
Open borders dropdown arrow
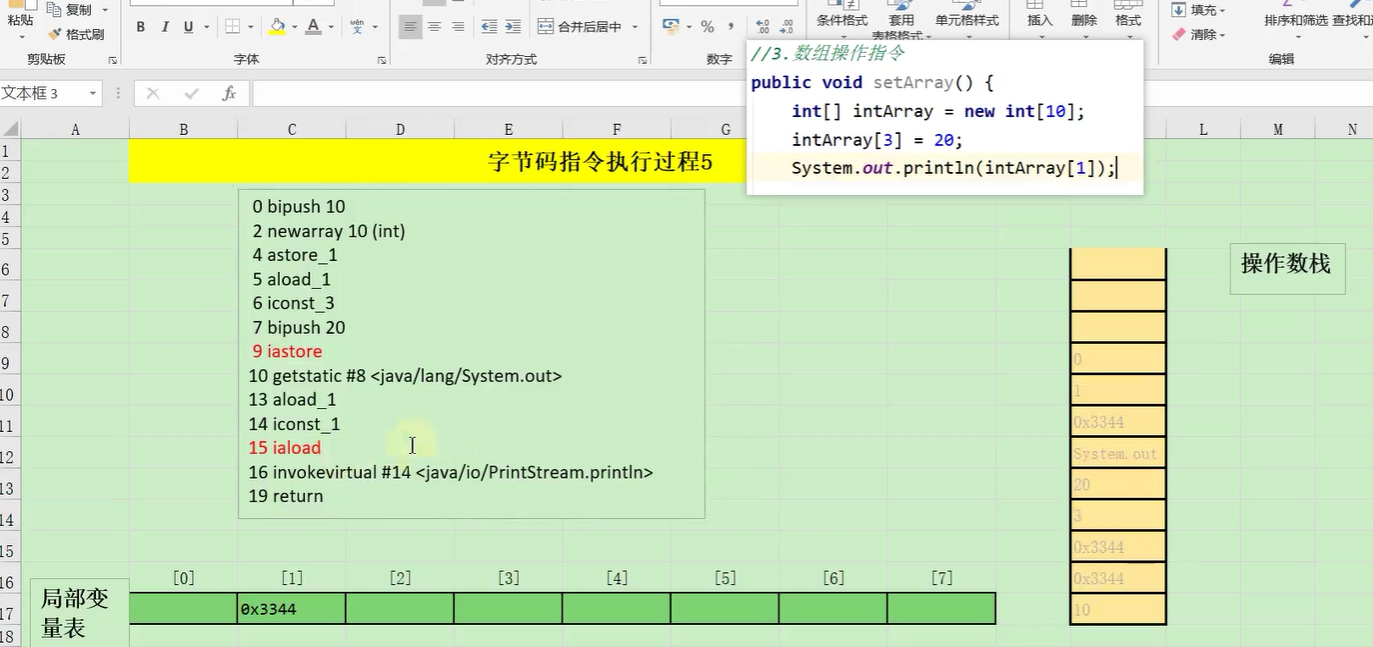pyautogui.click(x=250, y=27)
